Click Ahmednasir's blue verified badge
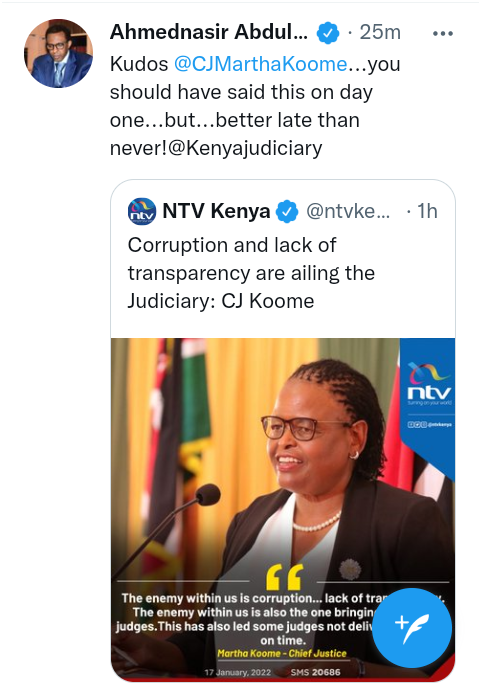The image size is (480, 694). 328,33
